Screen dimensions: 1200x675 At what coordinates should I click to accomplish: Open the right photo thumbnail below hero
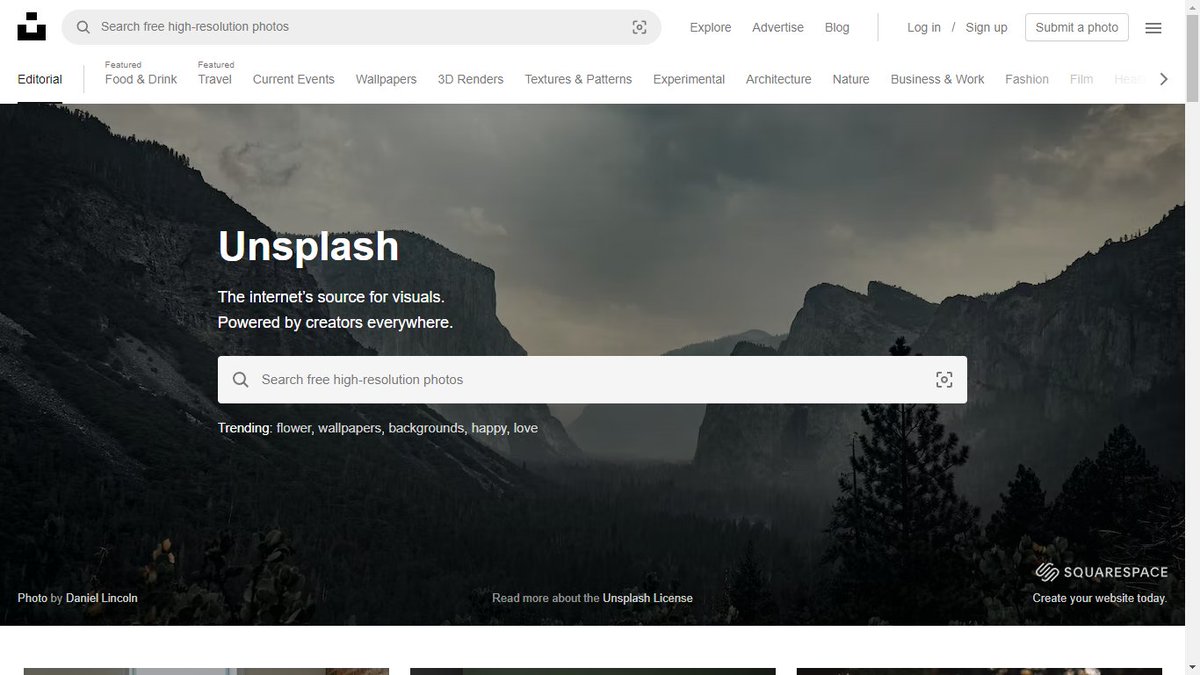[979, 671]
